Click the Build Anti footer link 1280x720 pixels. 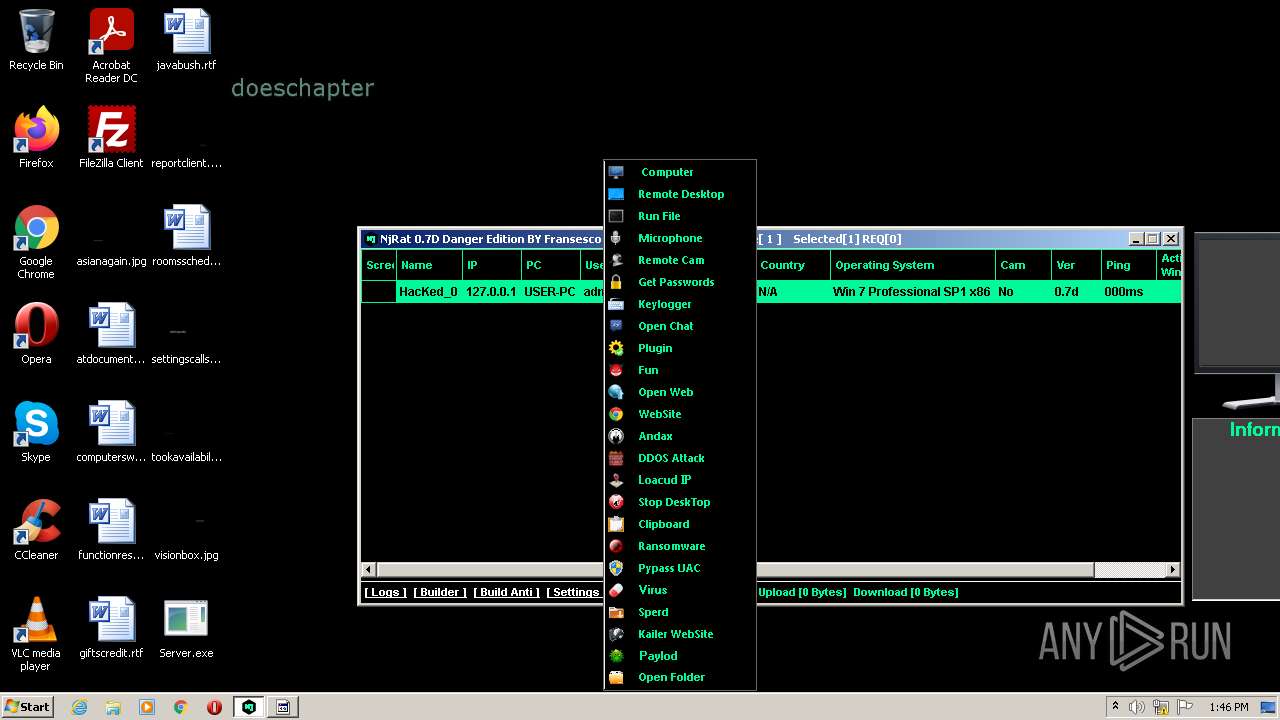[x=506, y=592]
